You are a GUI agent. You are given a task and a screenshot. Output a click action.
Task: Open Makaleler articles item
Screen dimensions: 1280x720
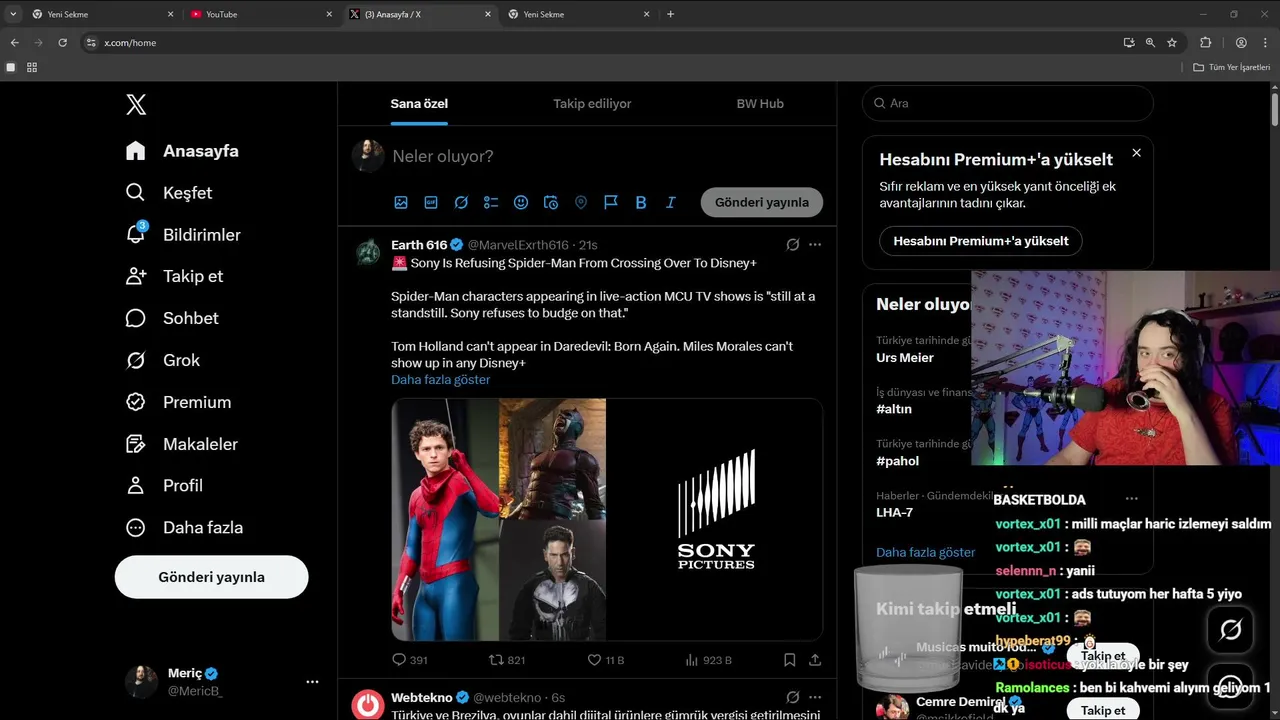tap(181, 444)
